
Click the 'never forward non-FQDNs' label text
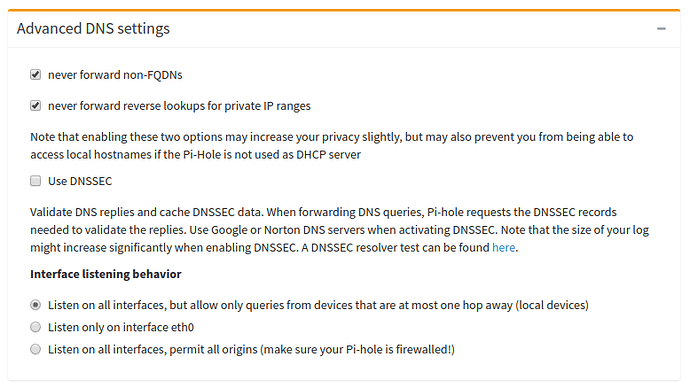tap(115, 75)
